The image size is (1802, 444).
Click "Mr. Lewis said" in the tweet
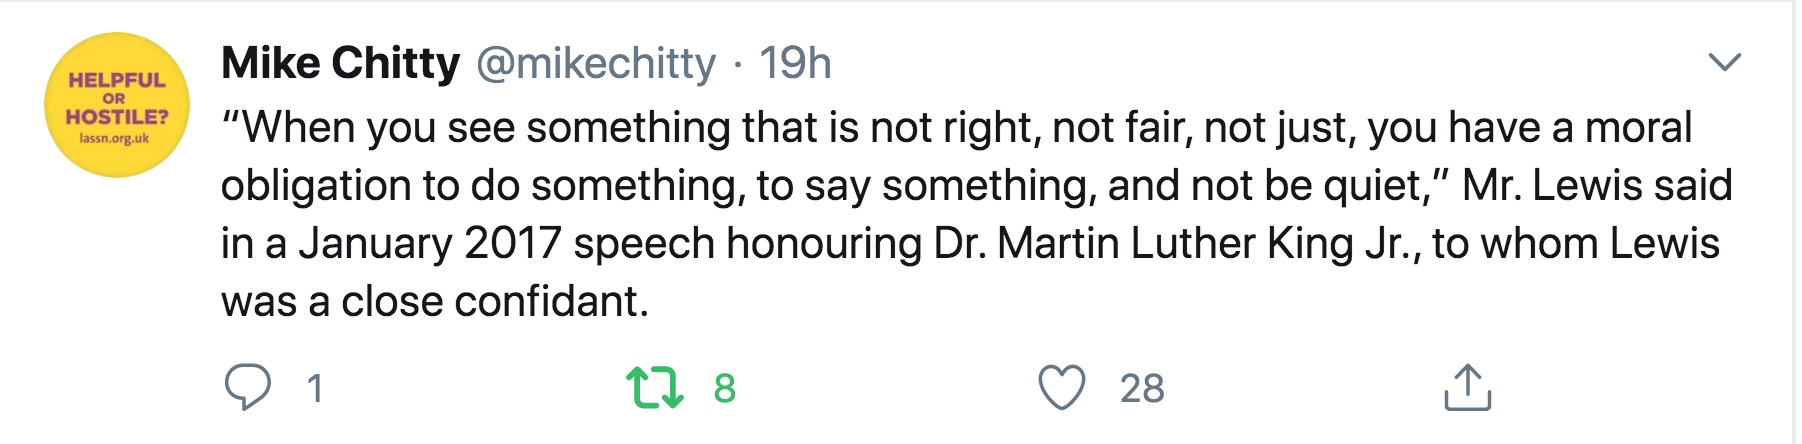(1596, 186)
